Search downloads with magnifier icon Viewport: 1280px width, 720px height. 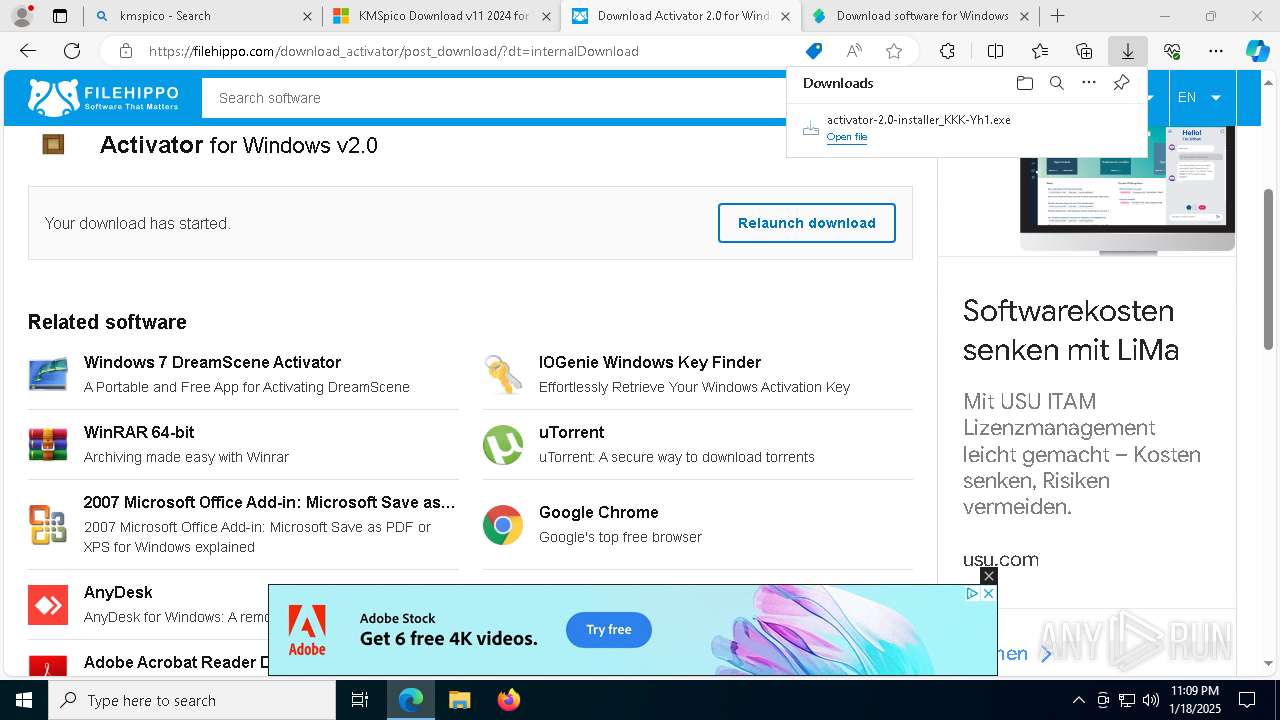tap(1057, 83)
